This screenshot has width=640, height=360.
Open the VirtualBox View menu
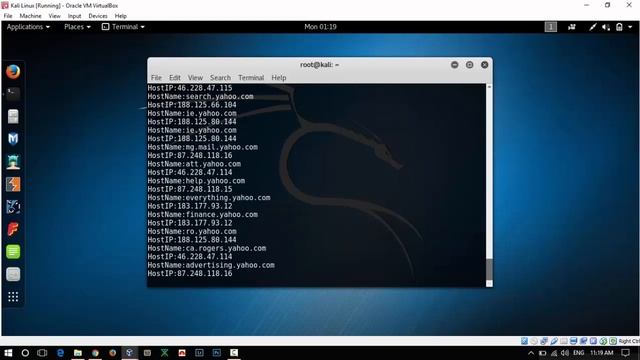point(54,16)
